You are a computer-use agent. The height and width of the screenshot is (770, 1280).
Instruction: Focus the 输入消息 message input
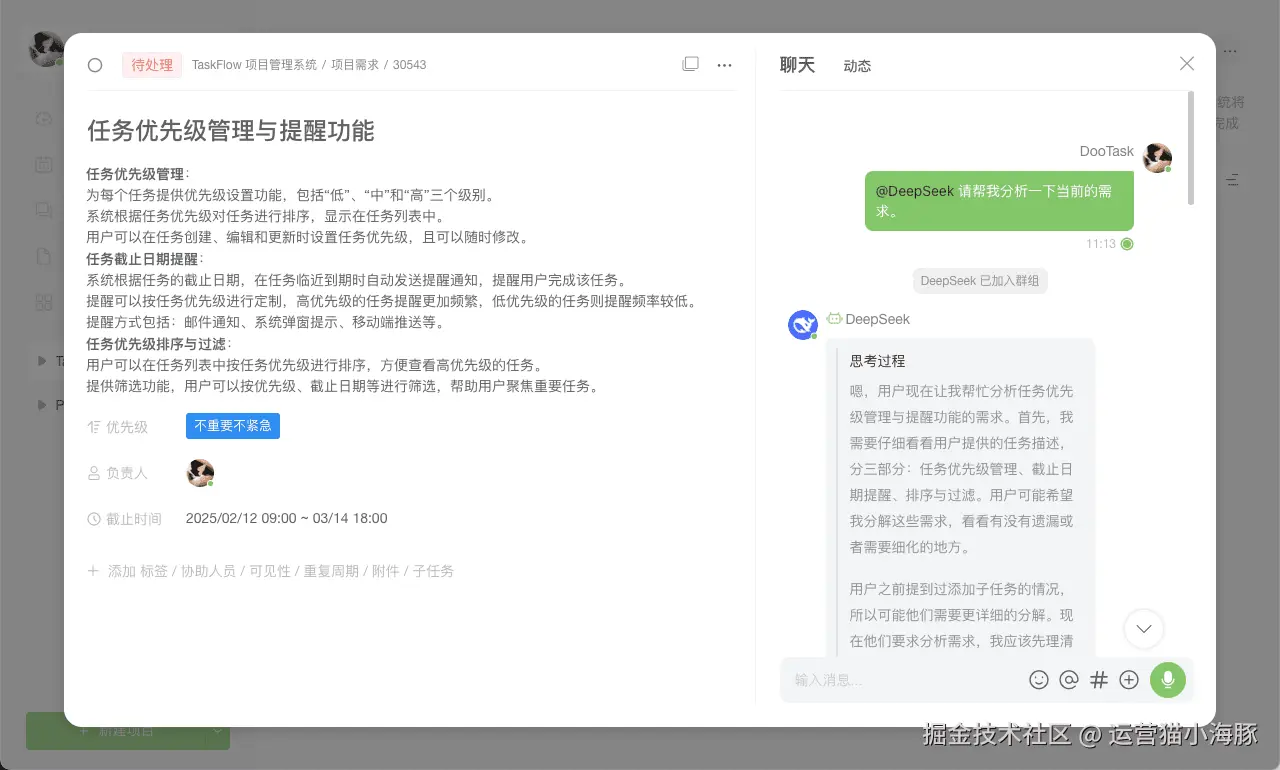905,680
